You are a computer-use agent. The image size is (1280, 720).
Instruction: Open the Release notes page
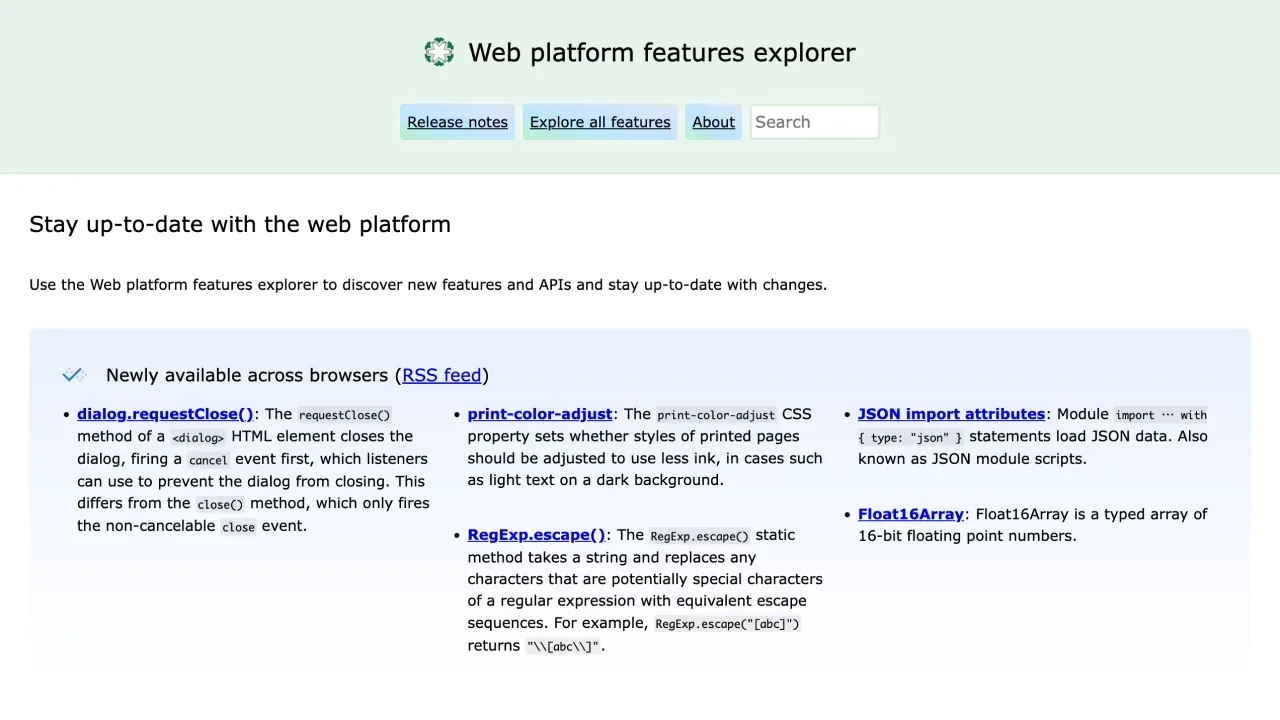[457, 122]
